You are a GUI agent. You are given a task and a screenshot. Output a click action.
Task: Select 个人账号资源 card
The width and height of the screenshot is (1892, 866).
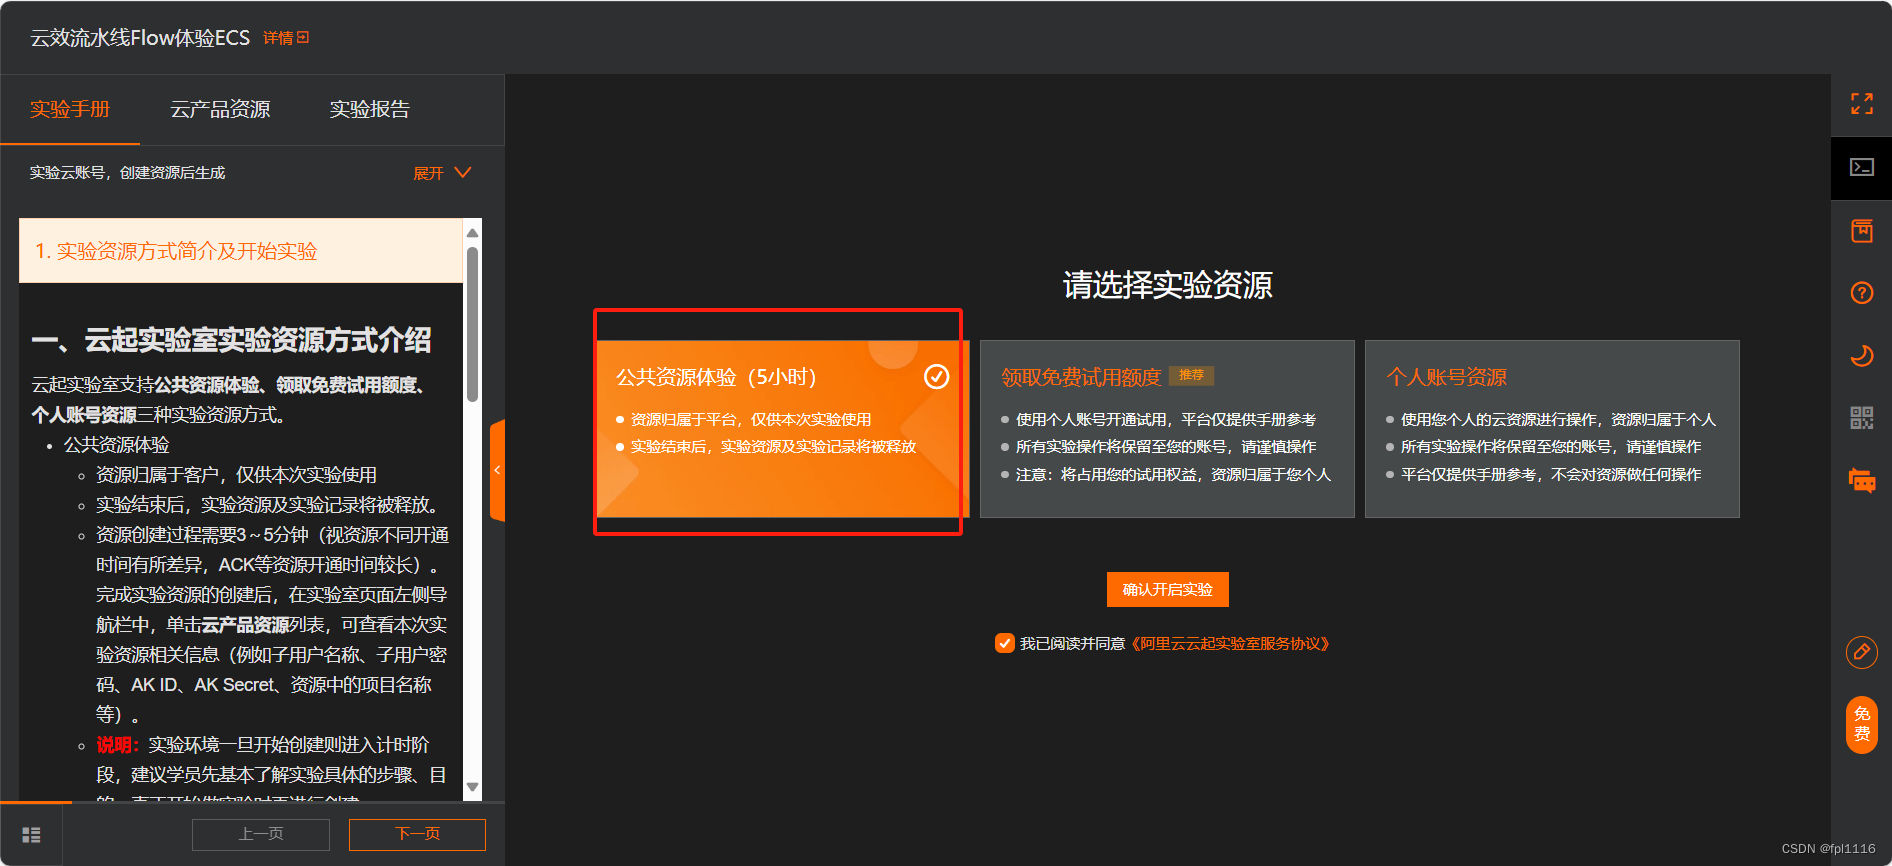(x=1552, y=429)
